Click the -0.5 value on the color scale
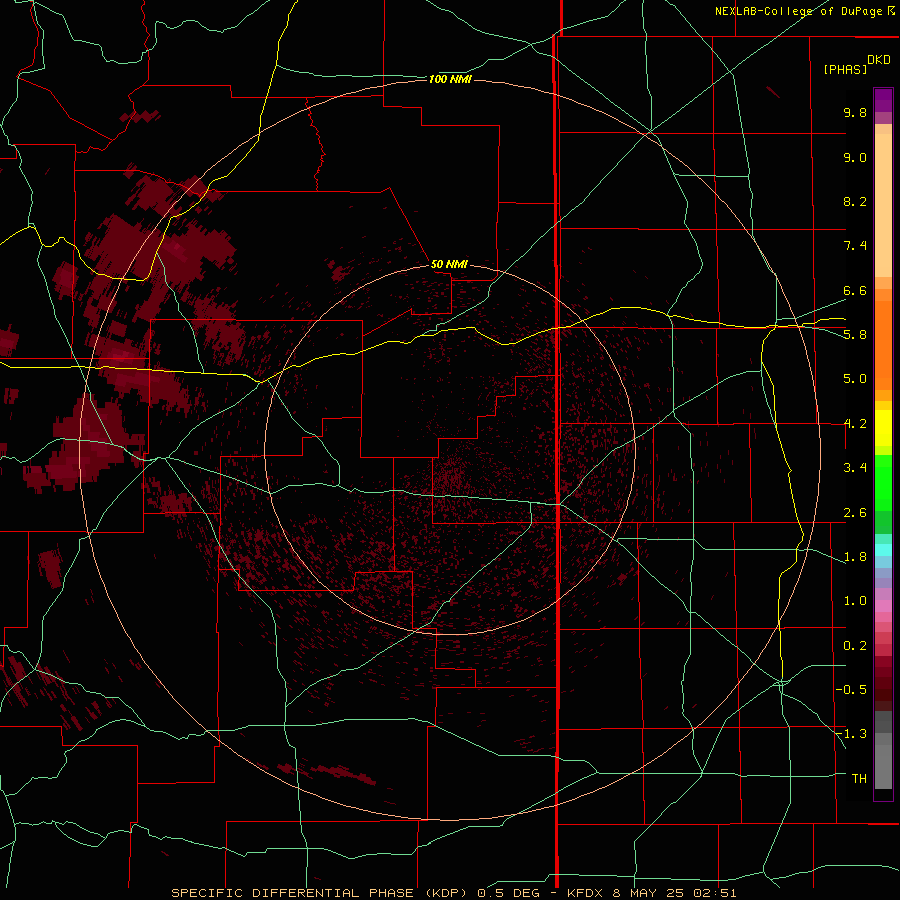900x900 pixels. (x=851, y=690)
